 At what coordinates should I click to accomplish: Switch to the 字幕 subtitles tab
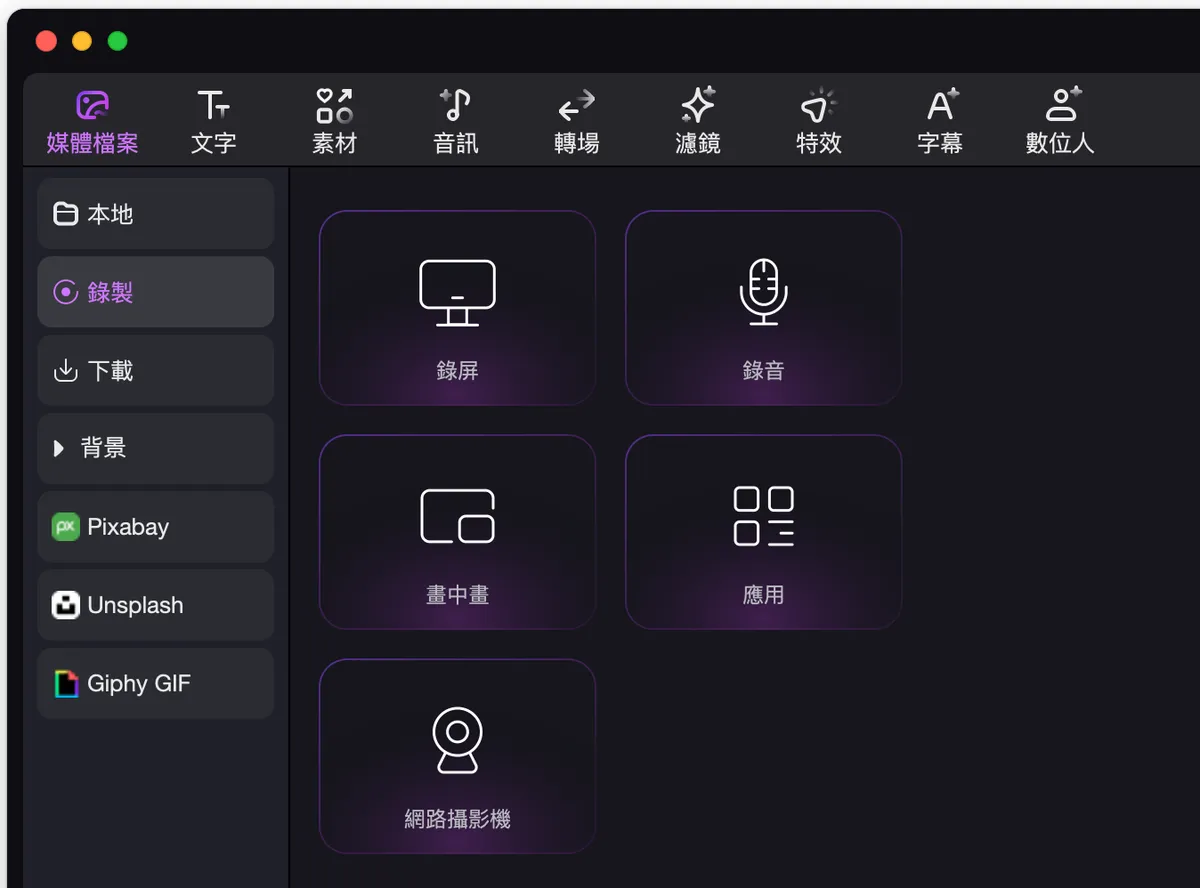click(x=940, y=122)
